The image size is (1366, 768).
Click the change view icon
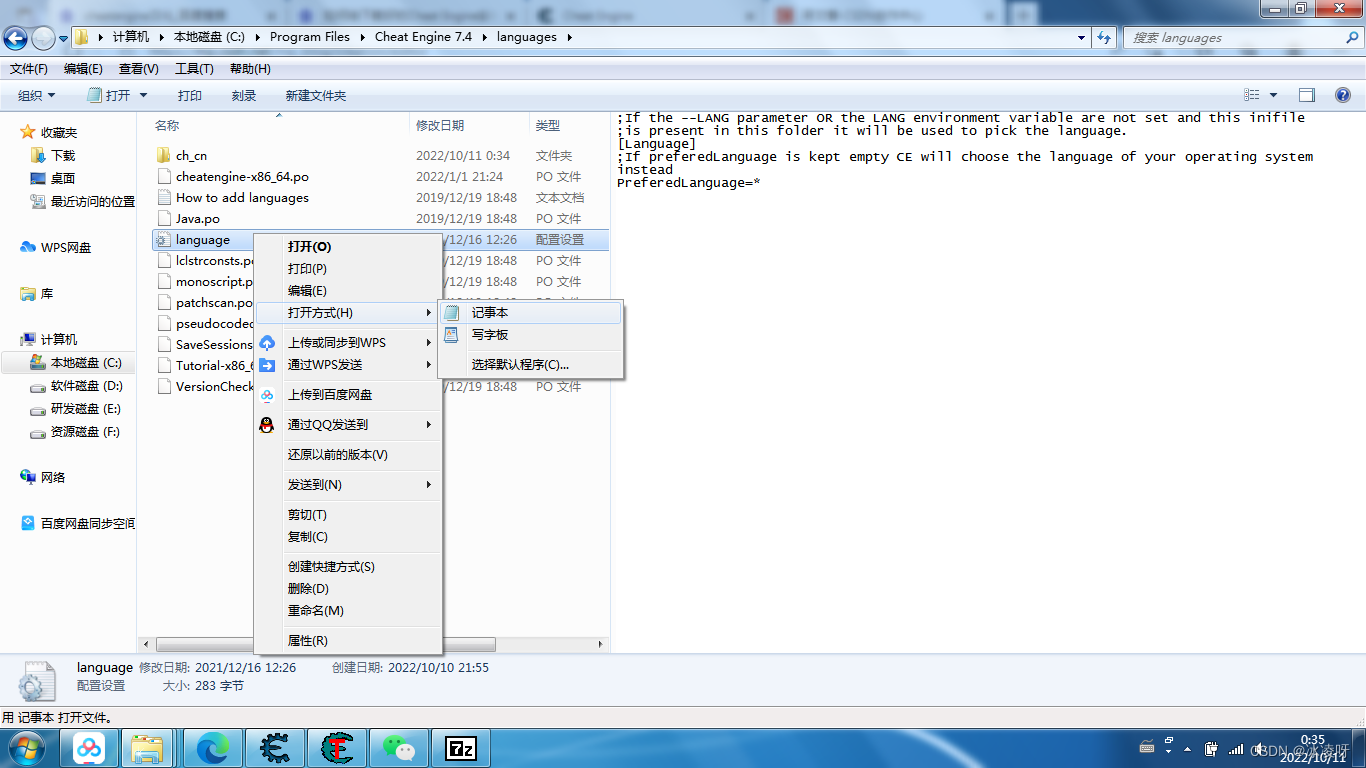(1252, 95)
